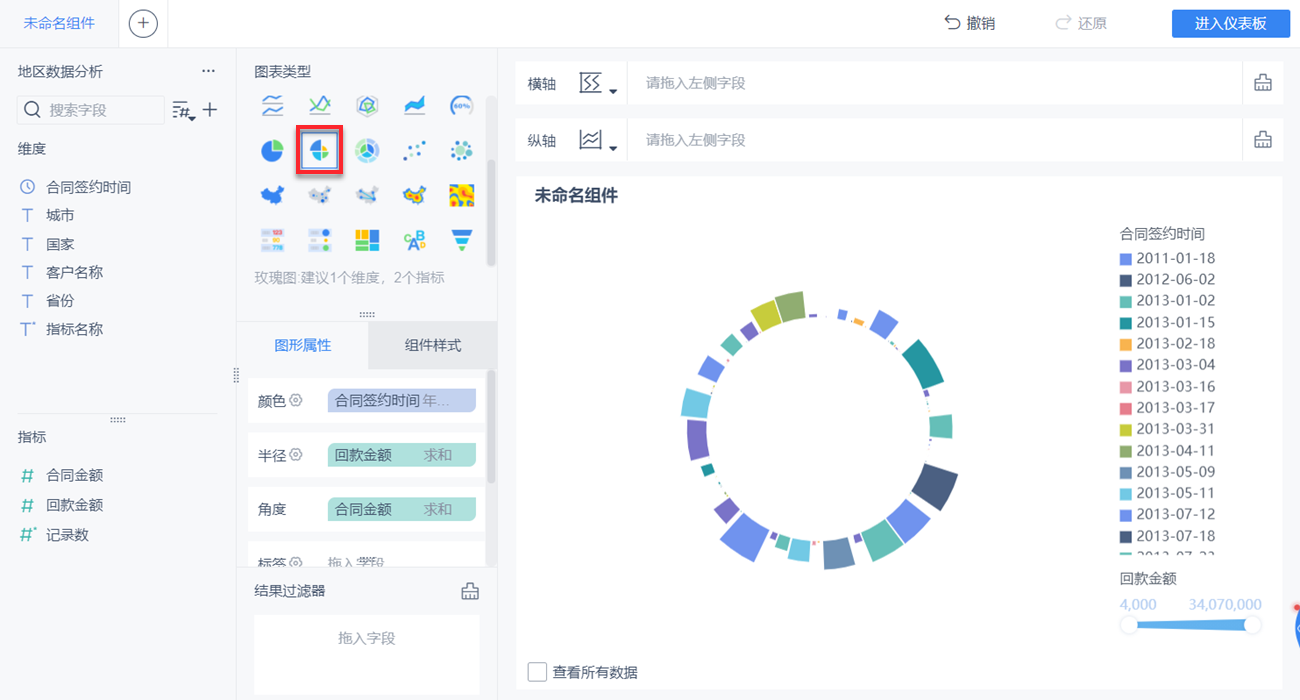This screenshot has height=700, width=1300.
Task: Select the multi-series line chart type
Action: [x=272, y=105]
